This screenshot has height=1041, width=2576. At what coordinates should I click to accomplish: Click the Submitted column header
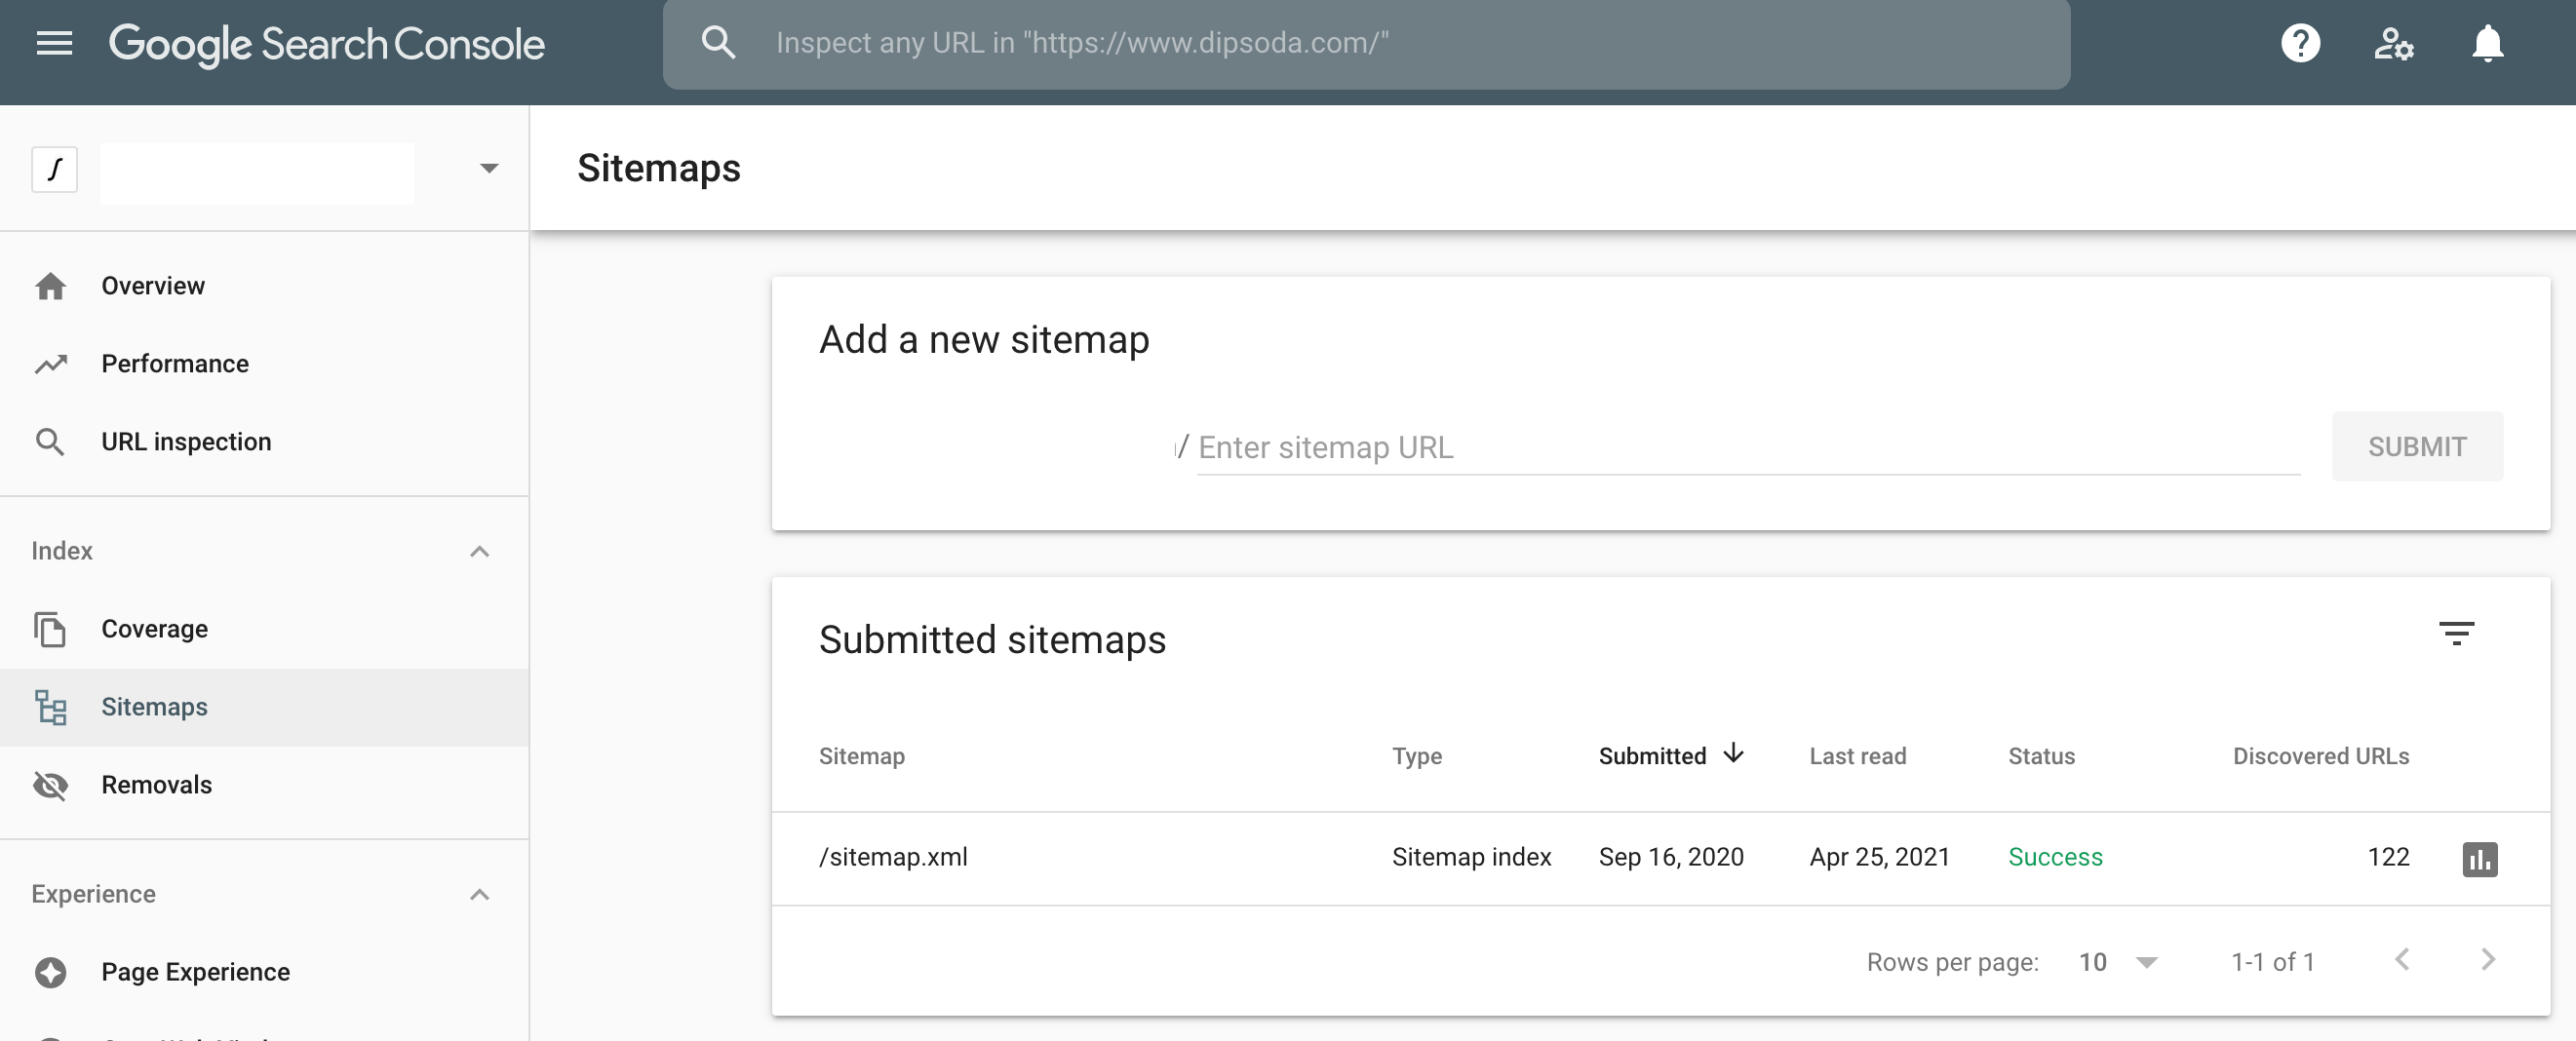click(x=1652, y=756)
